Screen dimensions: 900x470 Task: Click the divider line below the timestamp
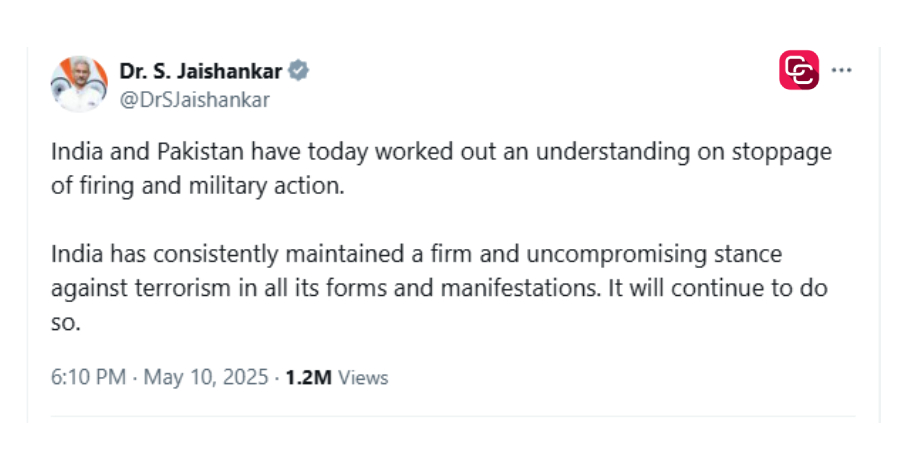(453, 416)
